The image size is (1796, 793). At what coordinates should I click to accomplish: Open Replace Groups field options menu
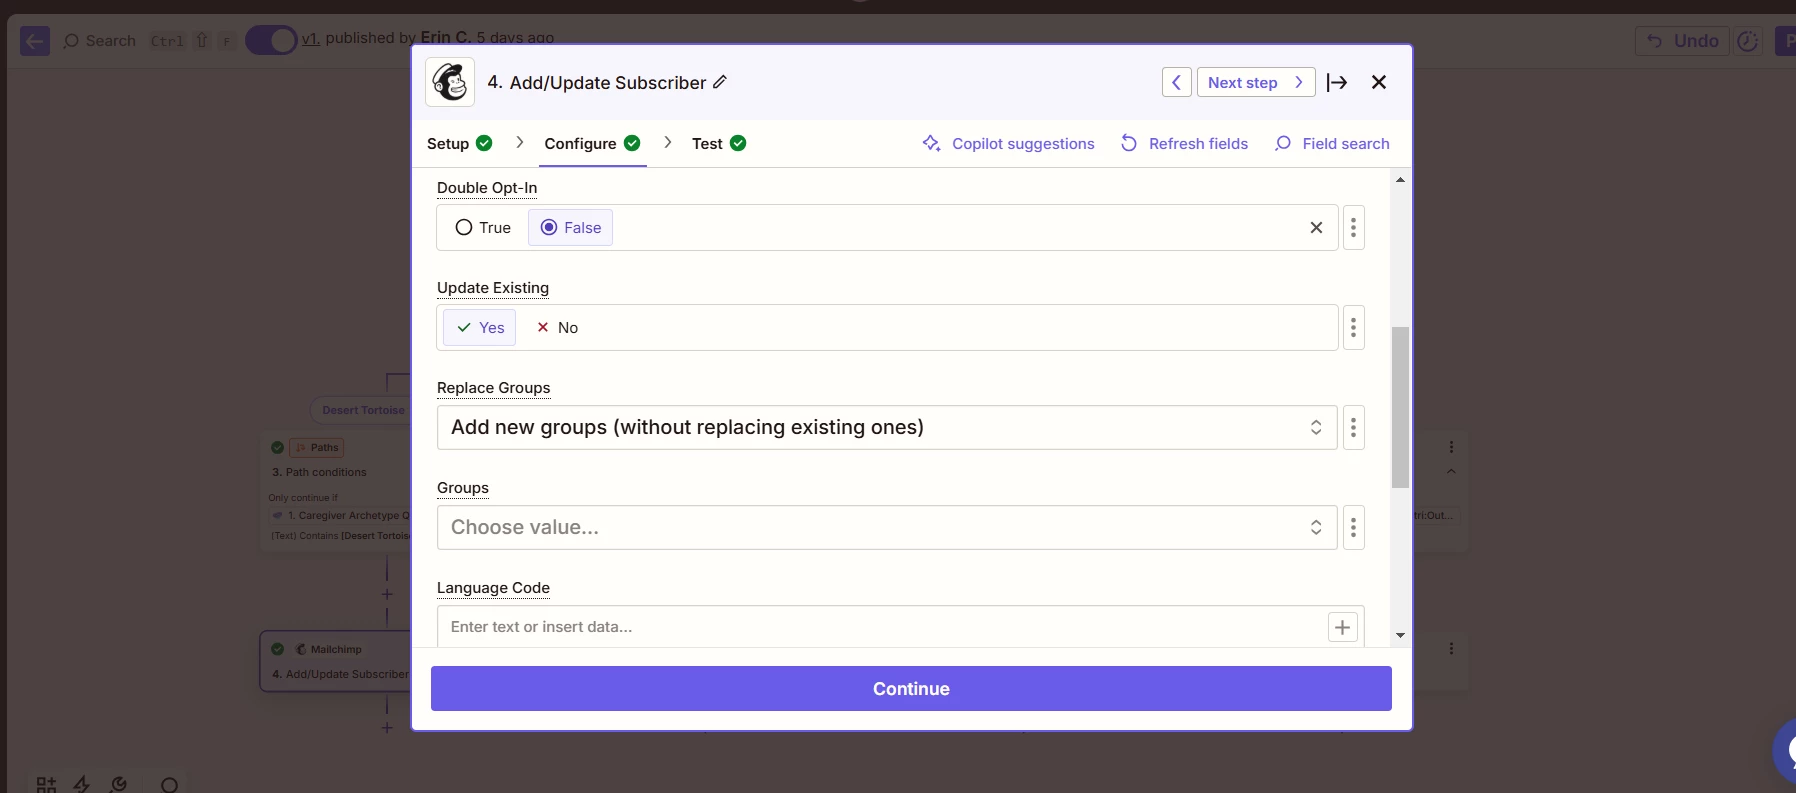(x=1353, y=427)
